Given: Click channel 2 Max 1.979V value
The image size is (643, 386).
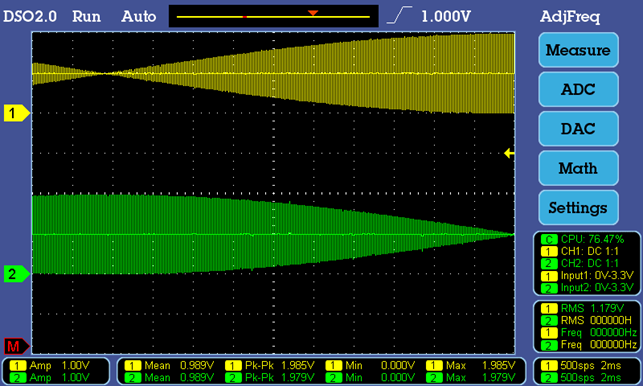Looking at the screenshot, I should (481, 377).
